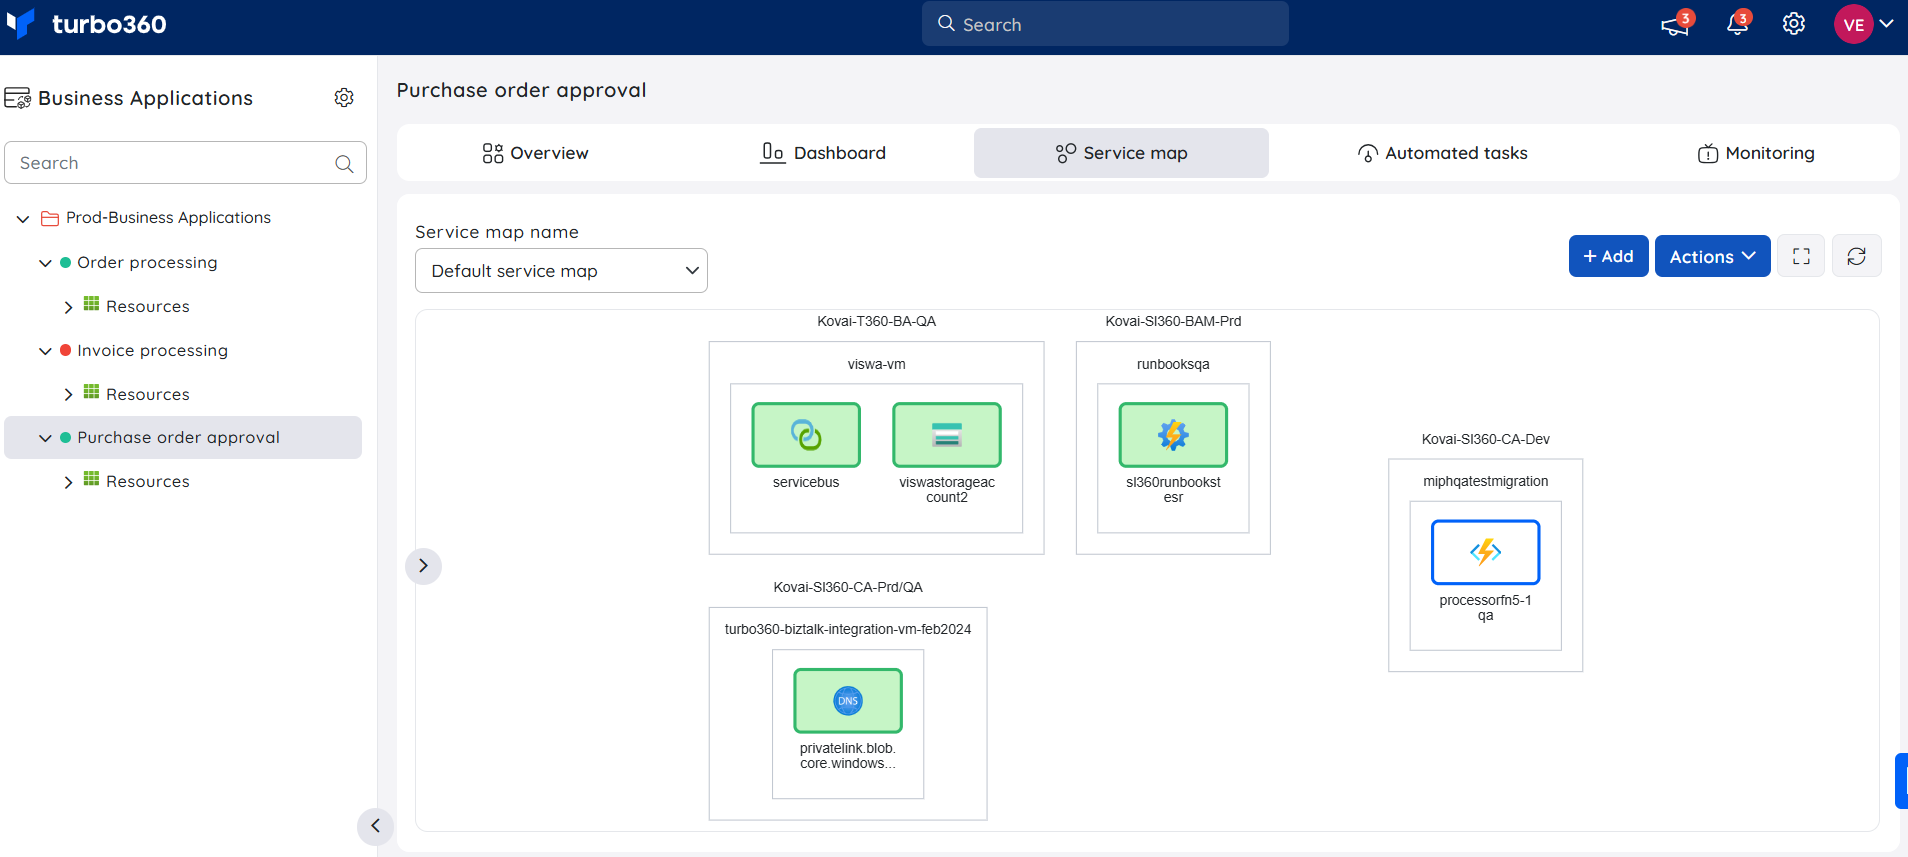Click the turbo360 logo icon
1908x857 pixels.
click(20, 23)
